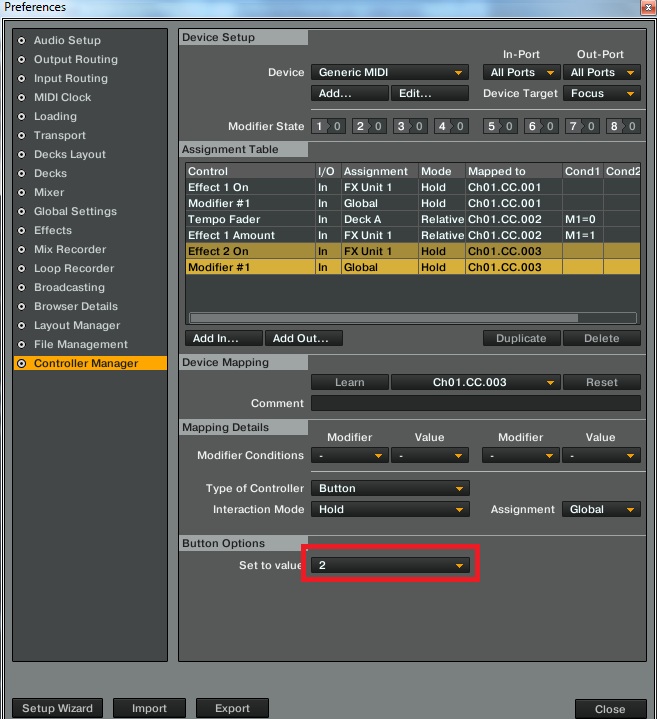Click the Duplicate button
Viewport: 657px width, 719px height.
521,338
